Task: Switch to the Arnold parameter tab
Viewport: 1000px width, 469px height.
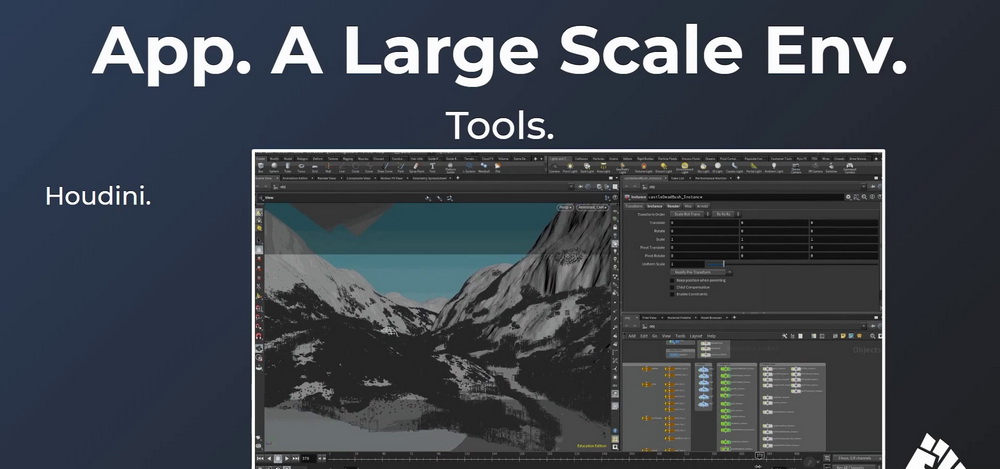Action: (x=702, y=206)
